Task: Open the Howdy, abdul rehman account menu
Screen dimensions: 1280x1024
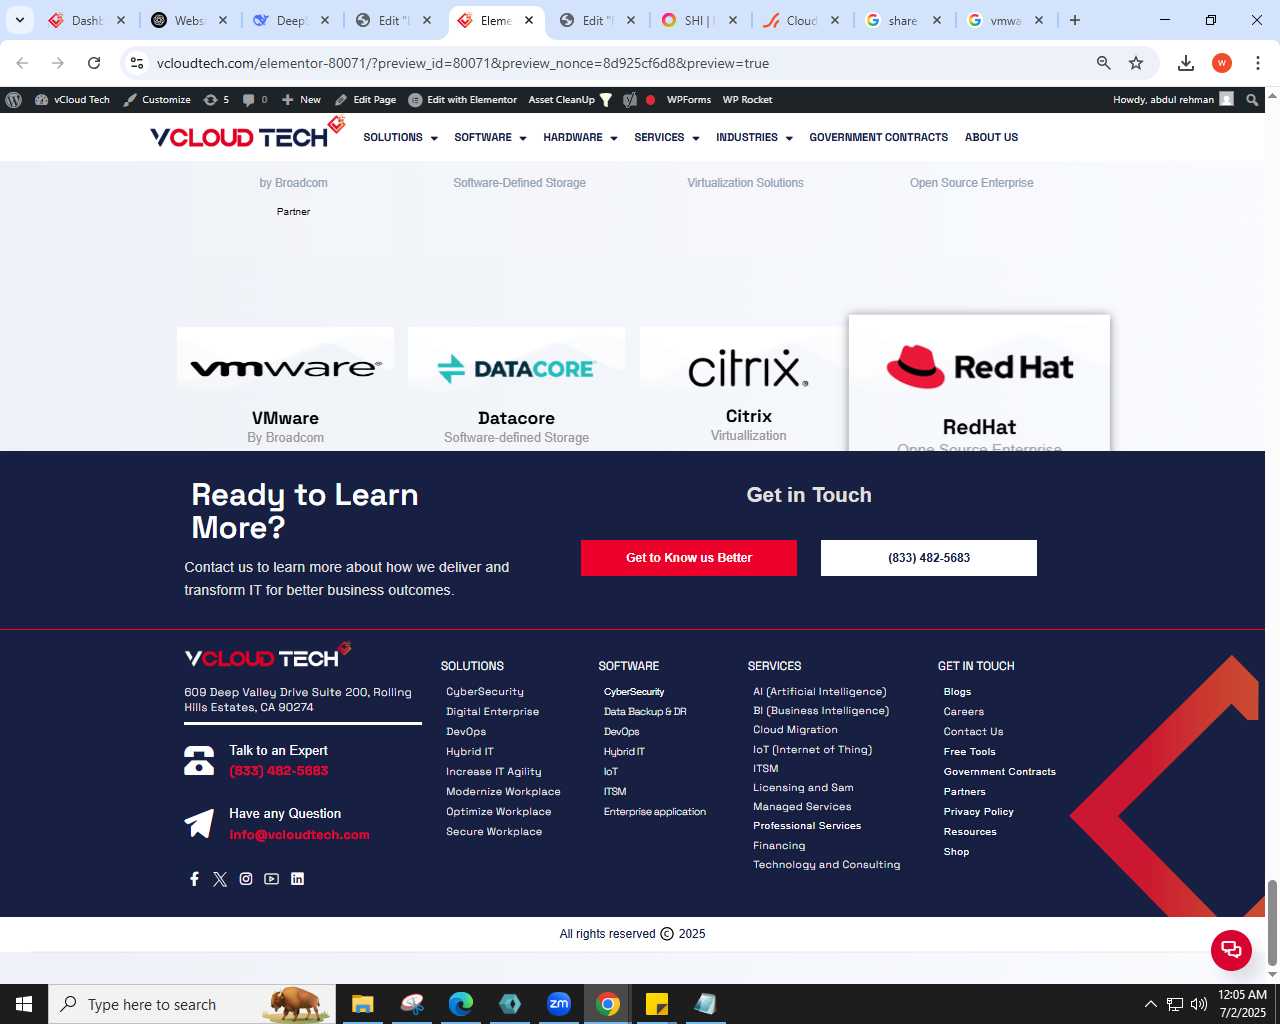Action: tap(1173, 100)
